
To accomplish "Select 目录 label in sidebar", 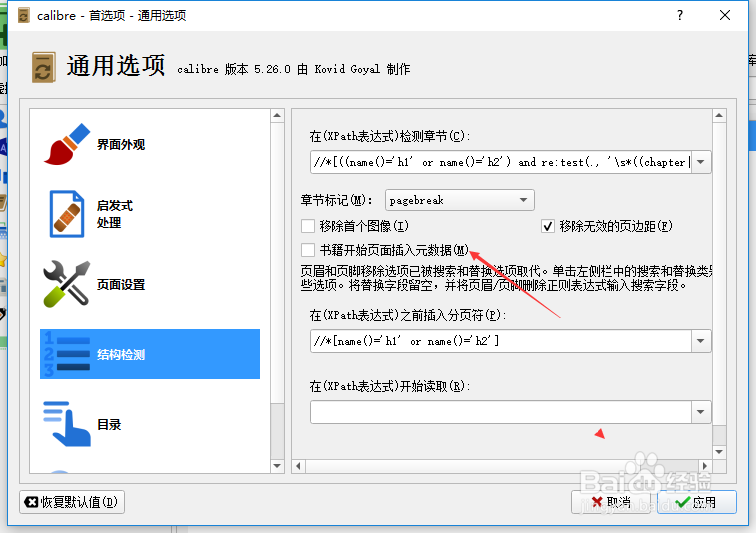I will coord(109,424).
